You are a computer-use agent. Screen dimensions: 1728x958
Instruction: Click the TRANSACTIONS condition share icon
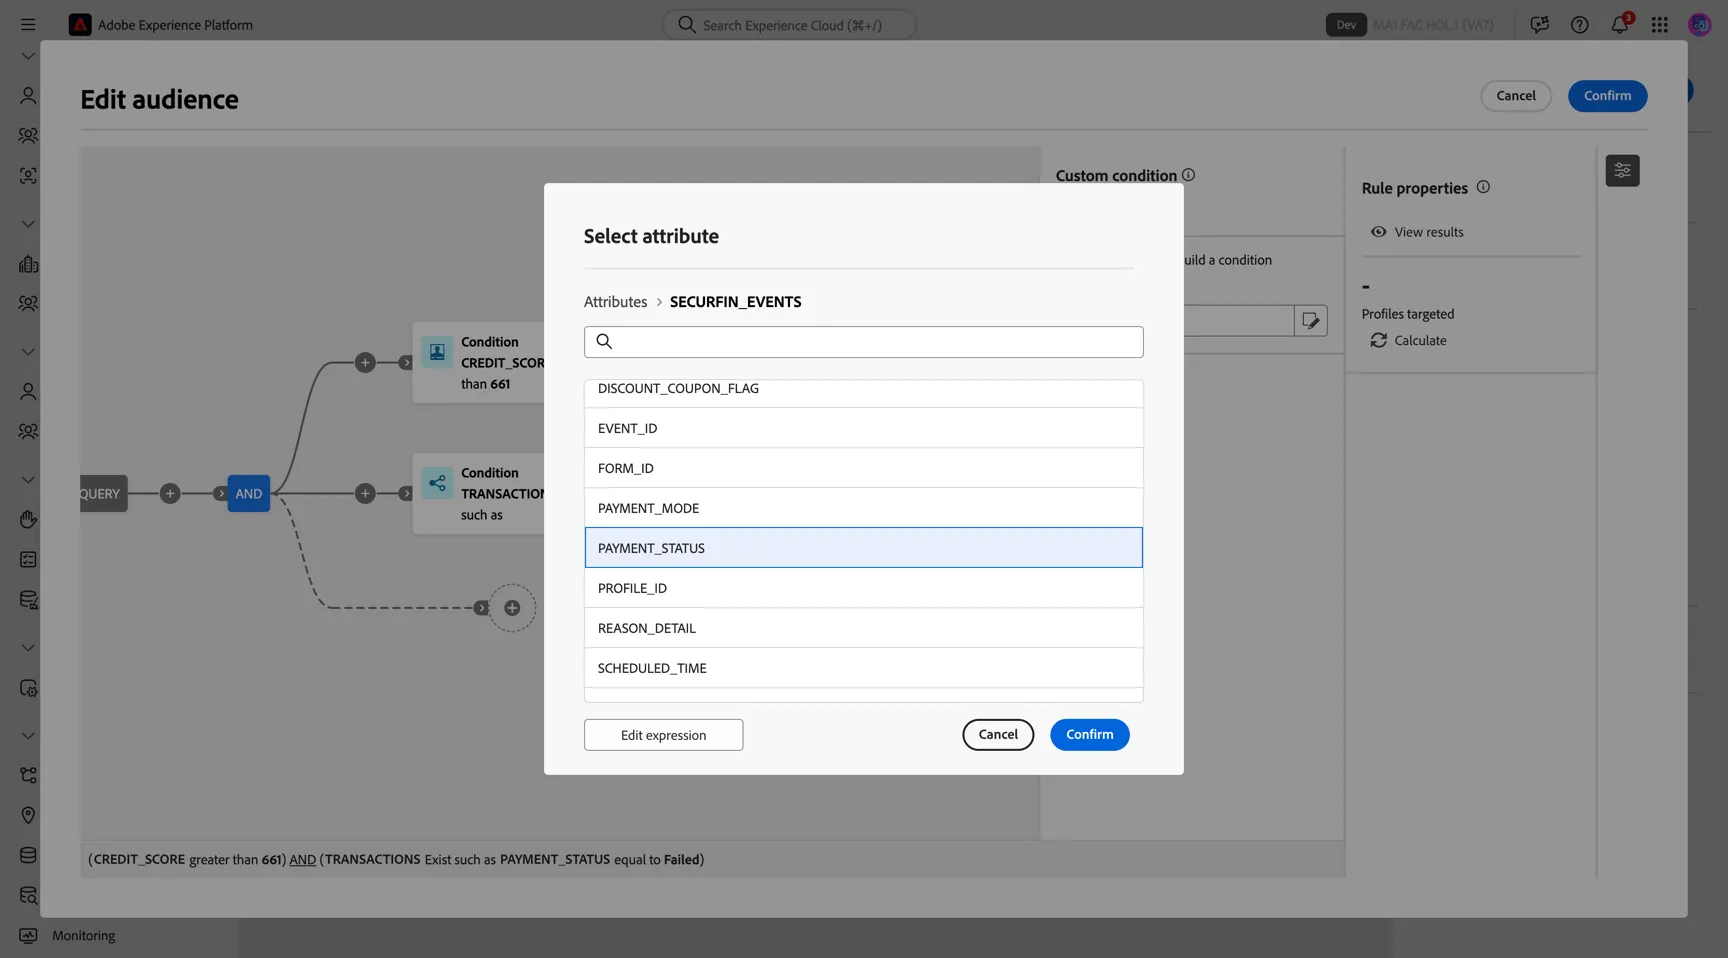pos(437,483)
